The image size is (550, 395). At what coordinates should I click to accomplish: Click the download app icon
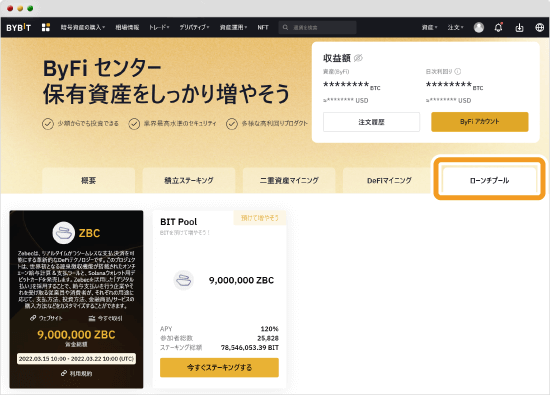(x=519, y=27)
